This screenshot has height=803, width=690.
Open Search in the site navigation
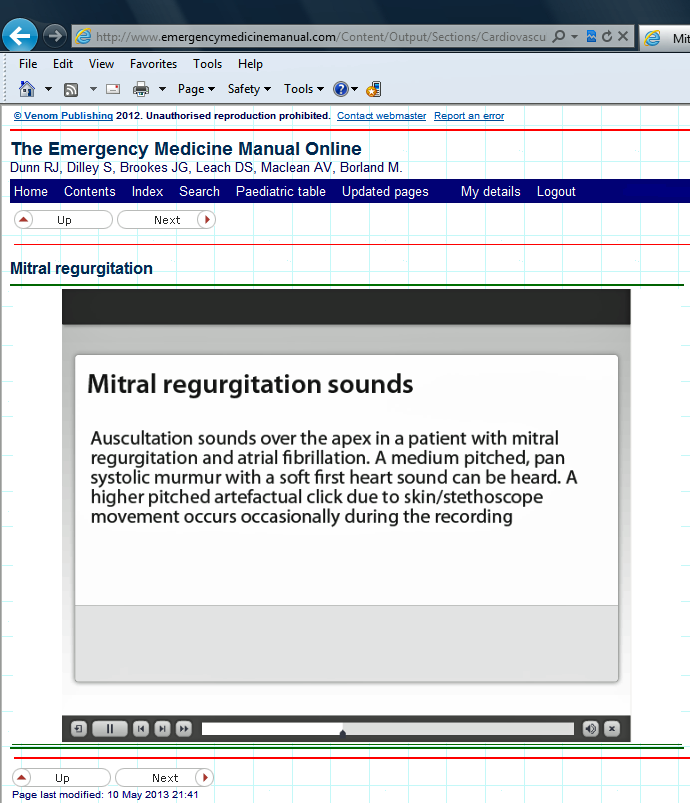tap(199, 192)
